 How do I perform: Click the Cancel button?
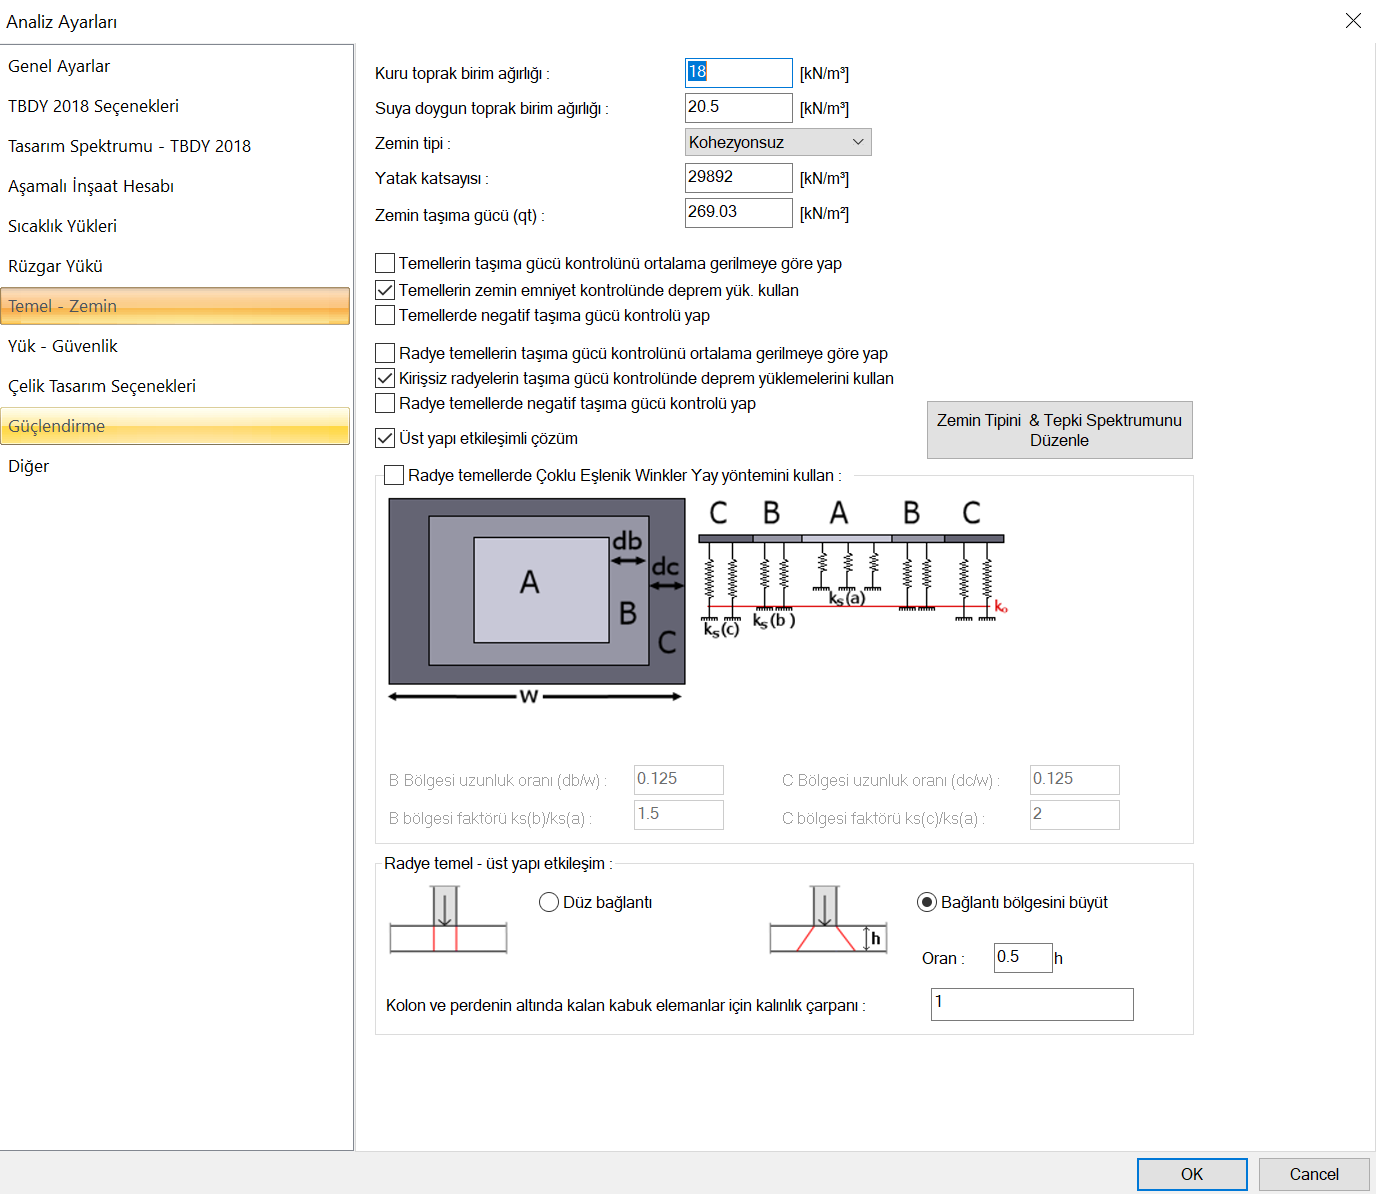coord(1314,1174)
